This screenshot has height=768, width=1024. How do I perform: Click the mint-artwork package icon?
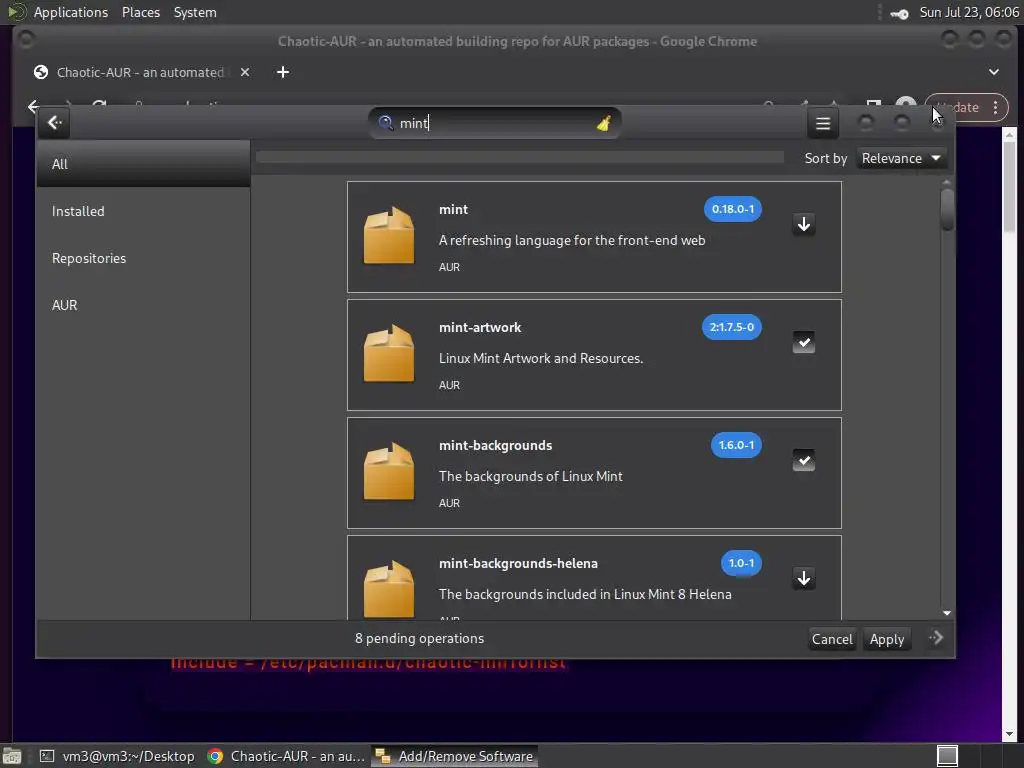(x=389, y=354)
